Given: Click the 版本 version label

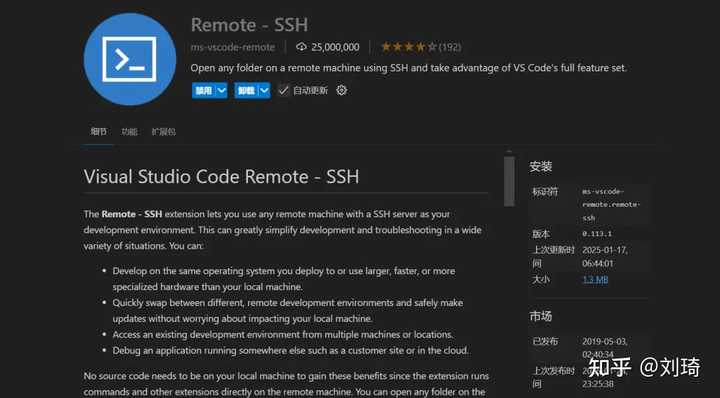Looking at the screenshot, I should 541,234.
